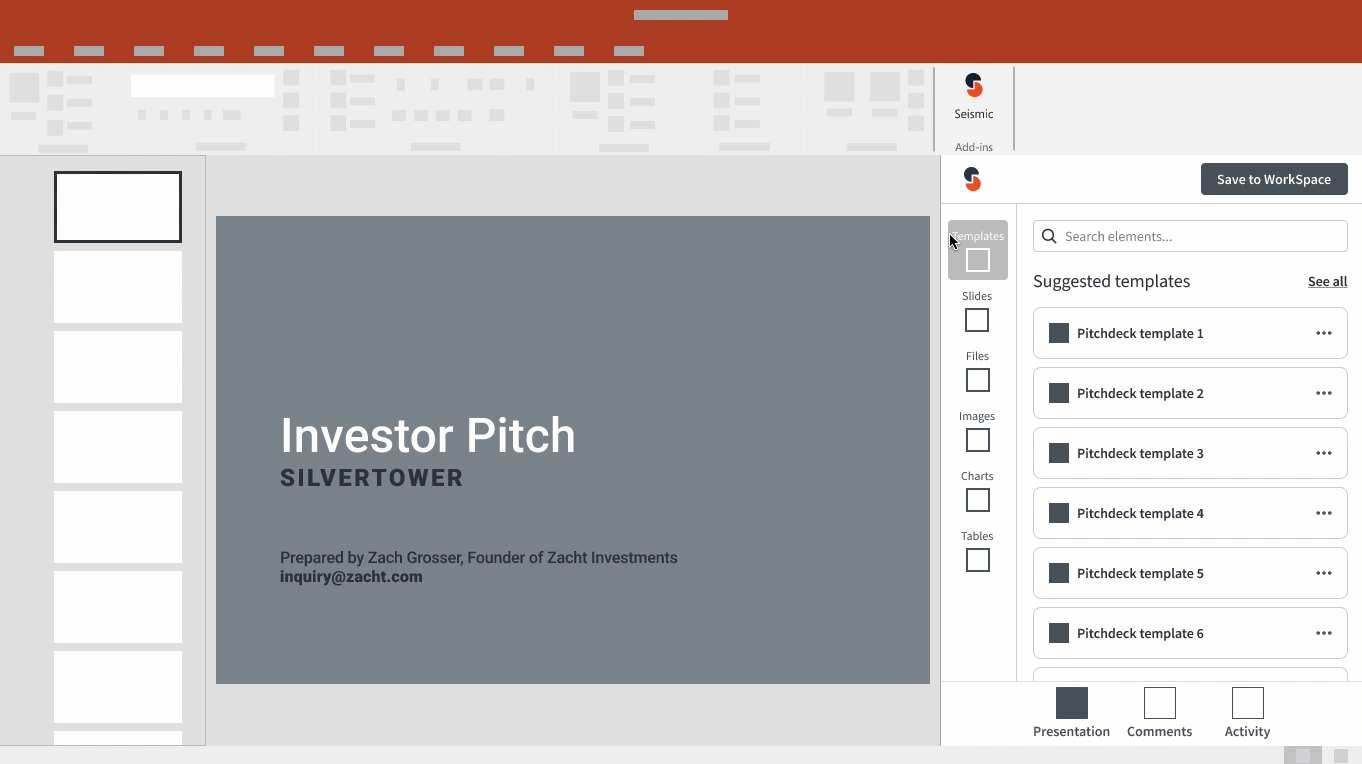Click the Seismic logo in the panel header

click(x=972, y=179)
